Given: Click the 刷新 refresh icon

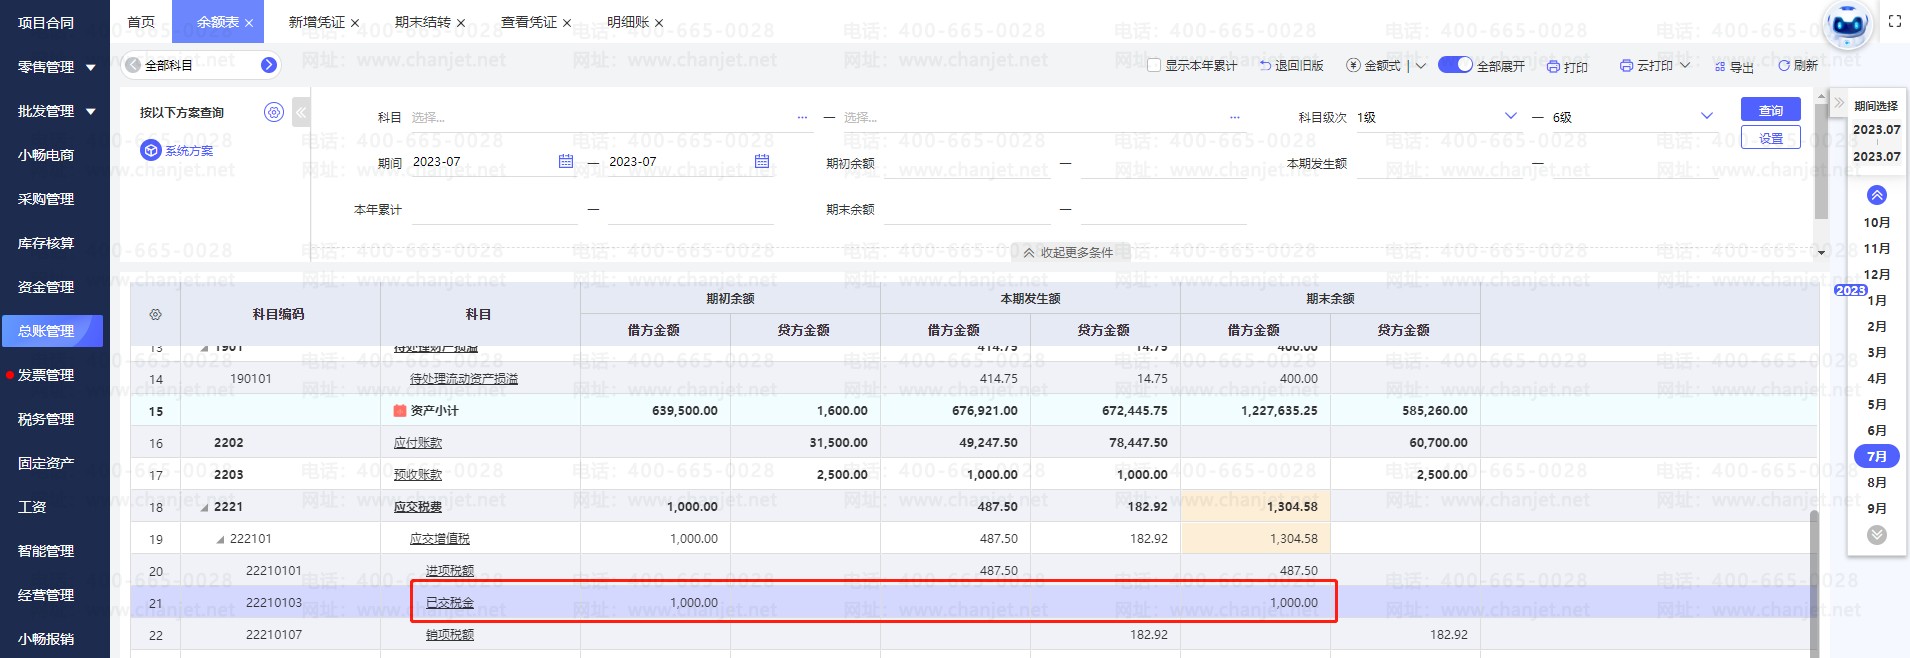Looking at the screenshot, I should (1783, 66).
